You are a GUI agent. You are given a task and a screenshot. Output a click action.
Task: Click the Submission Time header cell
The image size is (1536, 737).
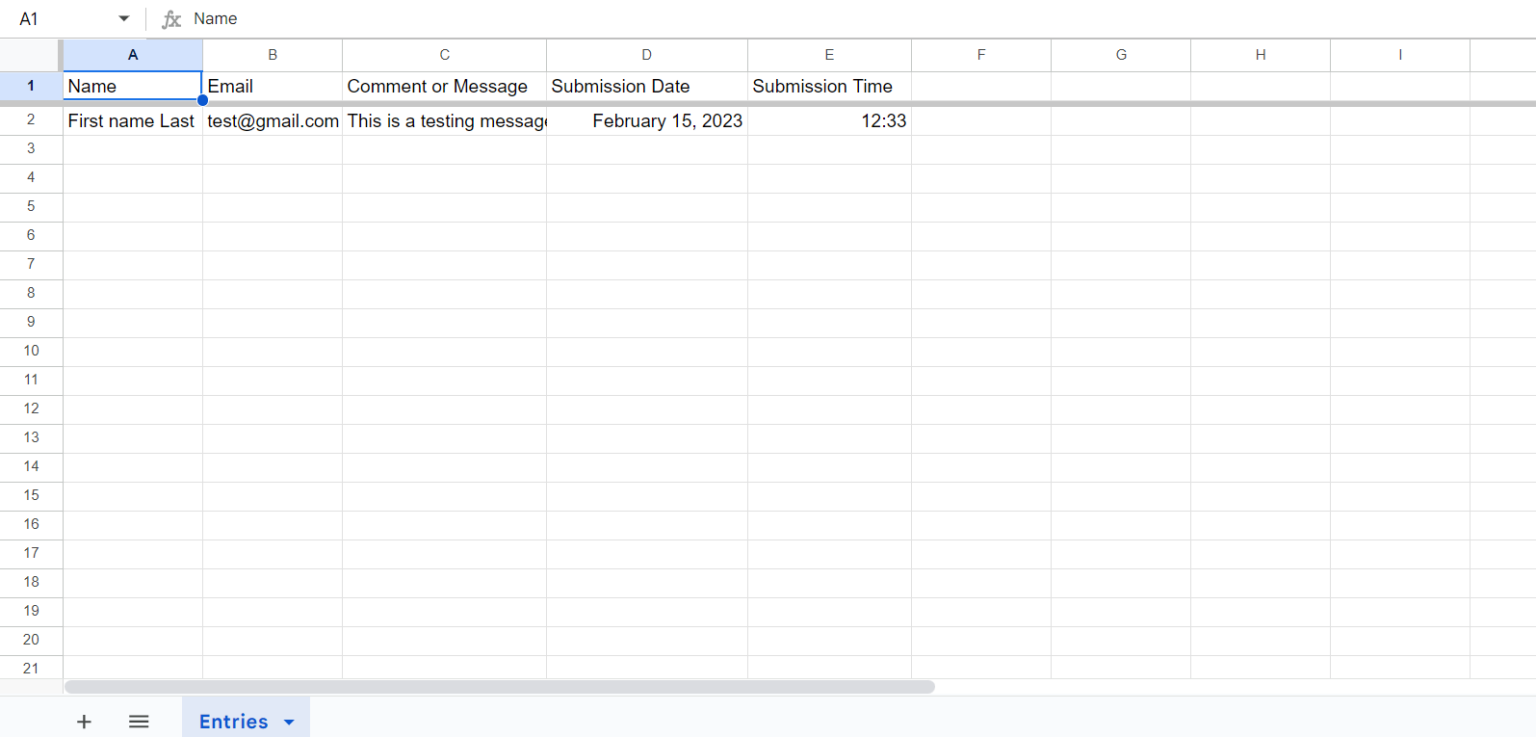point(829,86)
